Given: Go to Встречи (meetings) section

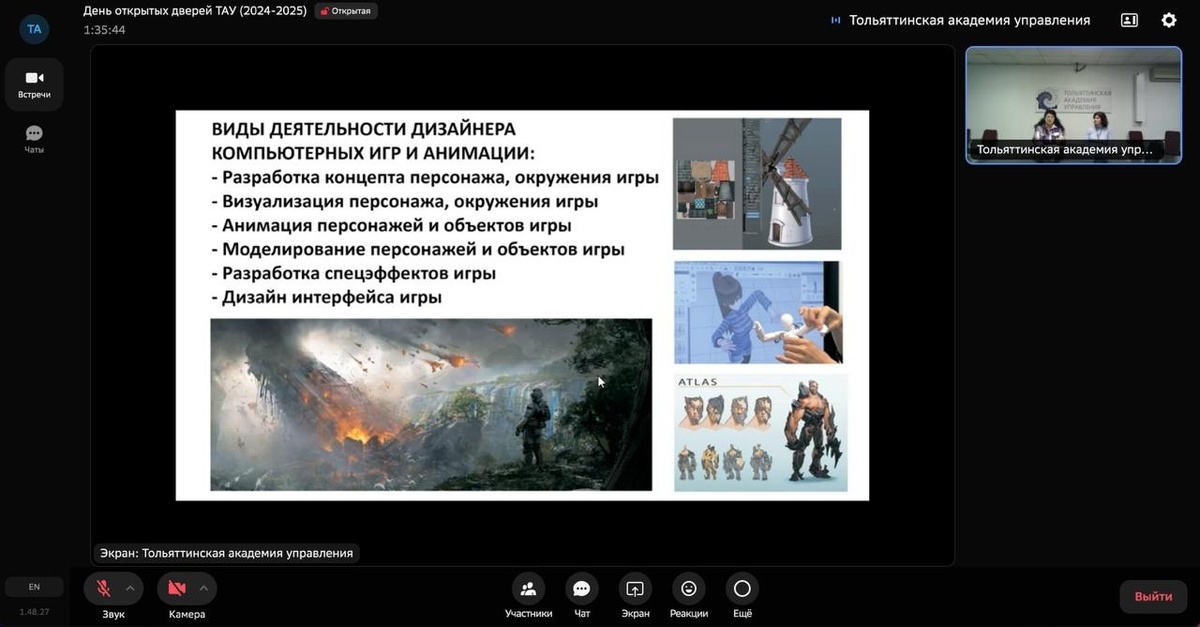Looking at the screenshot, I should 34,85.
